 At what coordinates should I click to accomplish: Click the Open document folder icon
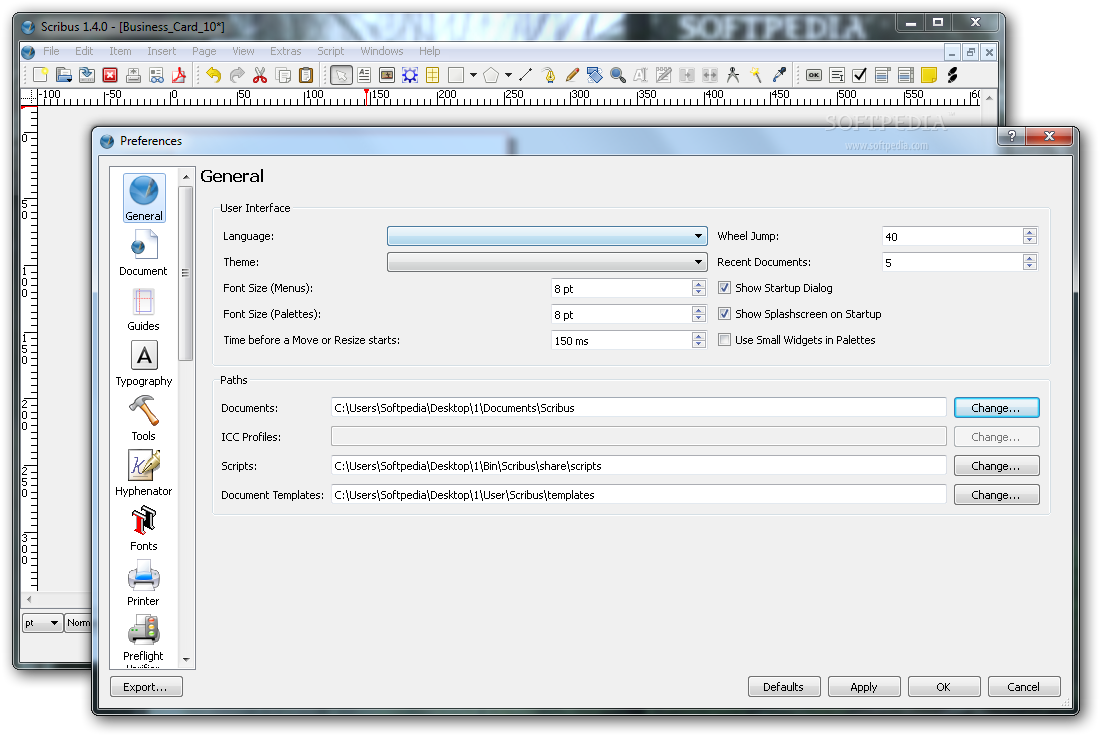(64, 75)
